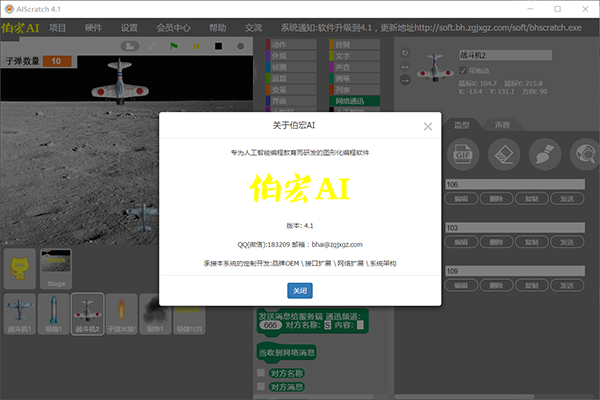Check the 对方消息 checkbox

[x=262, y=386]
